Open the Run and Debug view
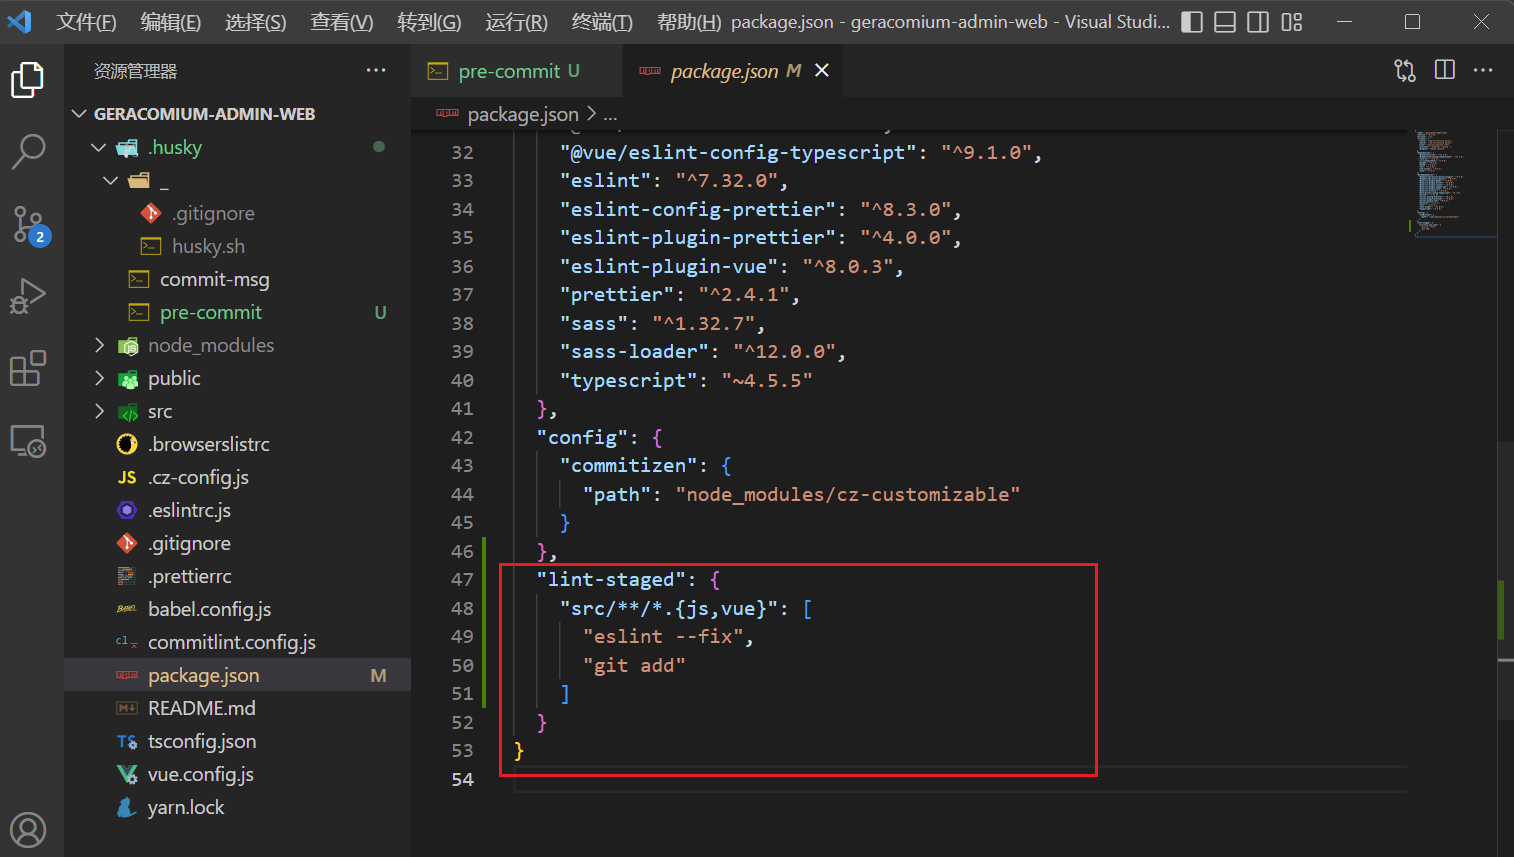 click(28, 296)
